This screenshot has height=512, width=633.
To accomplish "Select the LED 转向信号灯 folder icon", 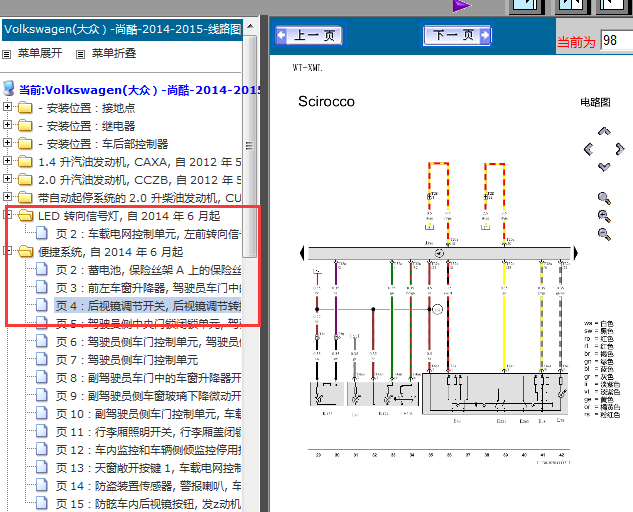I will click(x=25, y=216).
